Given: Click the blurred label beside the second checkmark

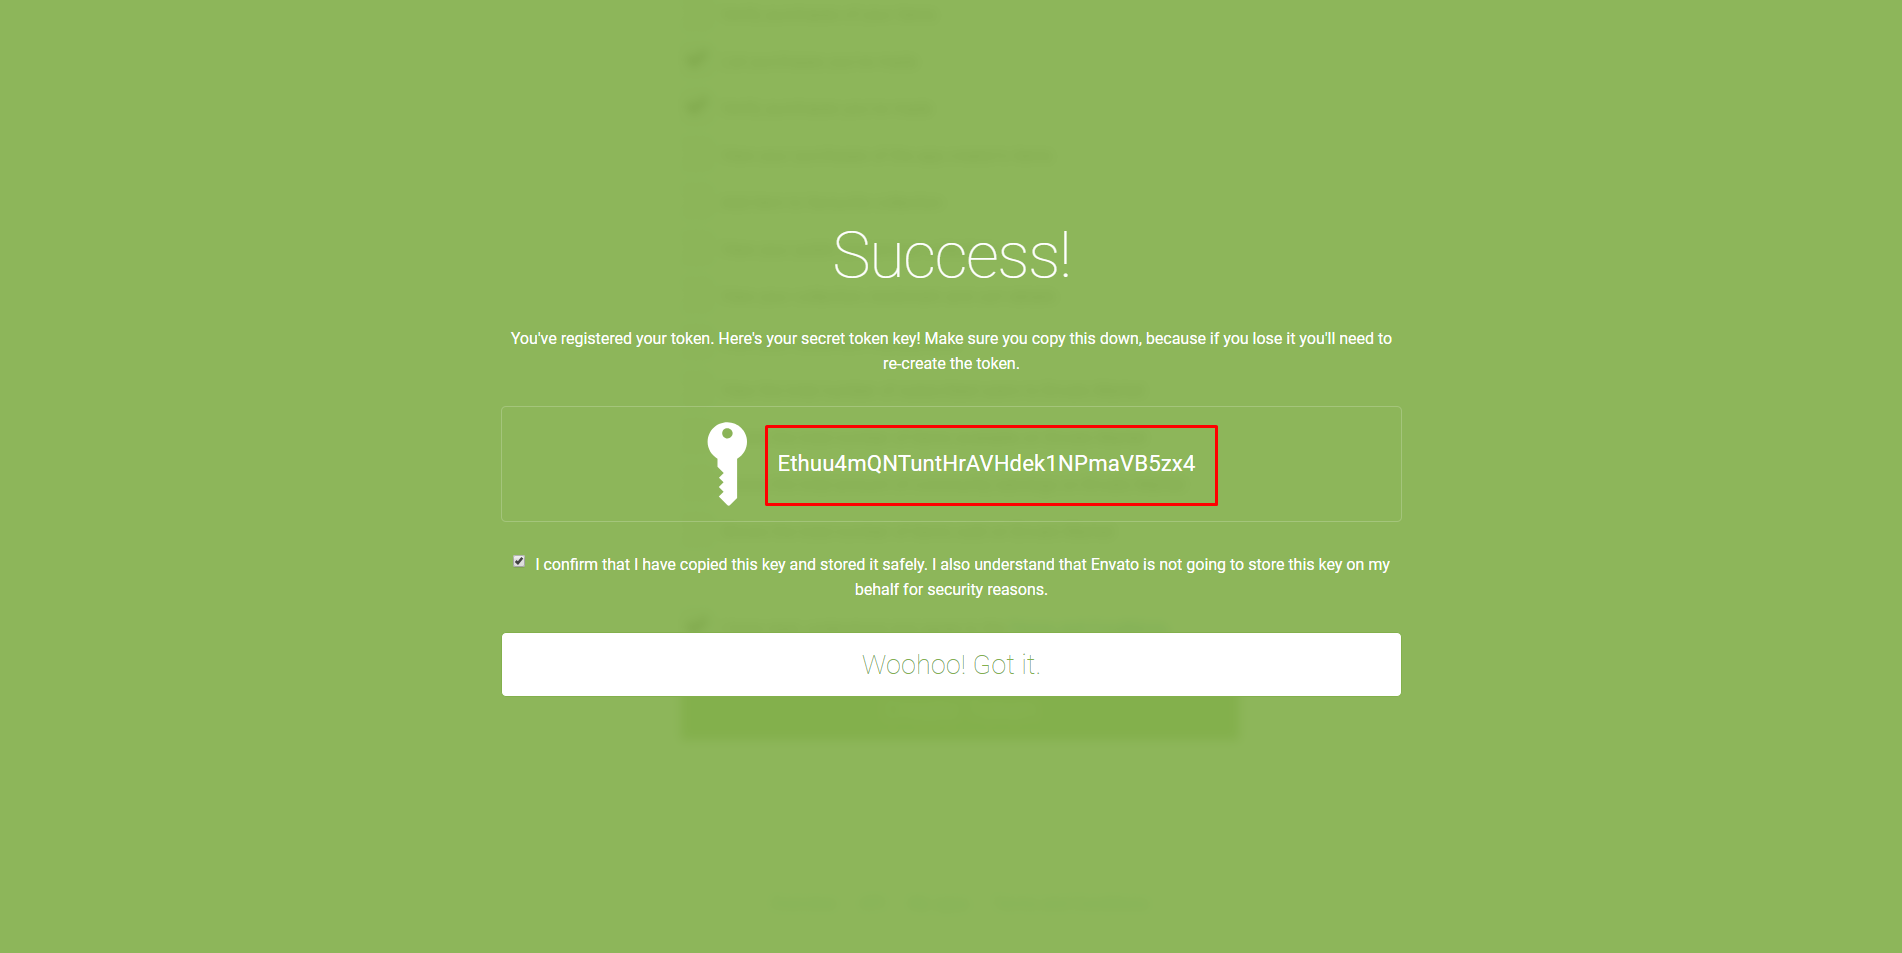Looking at the screenshot, I should click(827, 108).
